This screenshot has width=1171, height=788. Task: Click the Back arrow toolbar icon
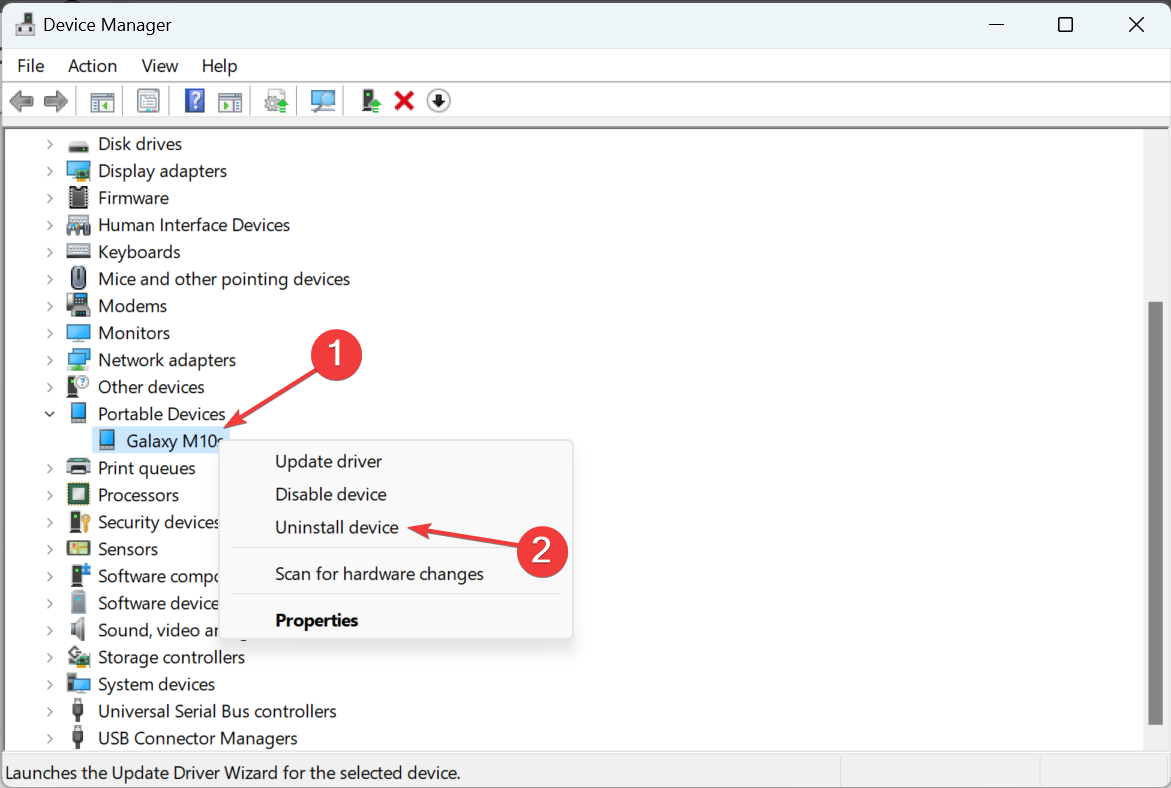point(22,101)
